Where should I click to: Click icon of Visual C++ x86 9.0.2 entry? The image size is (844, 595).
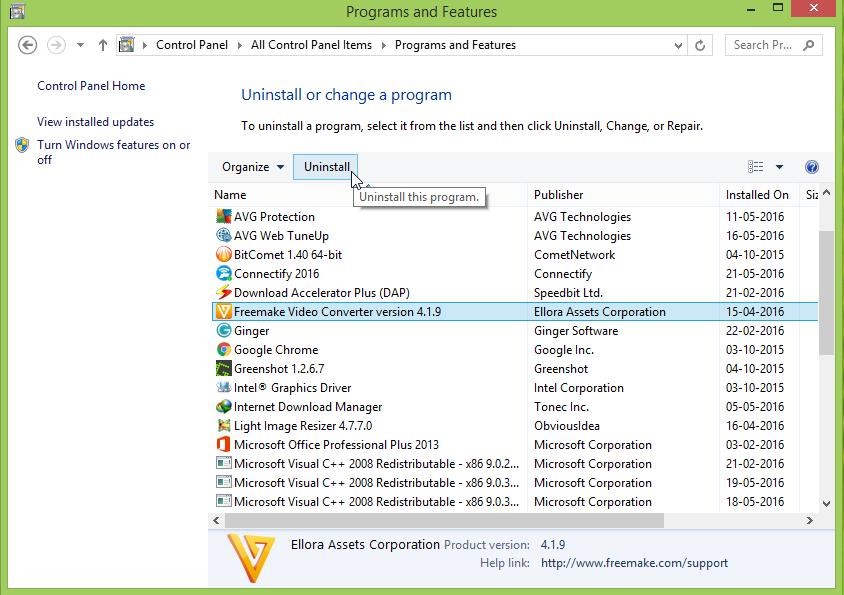(223, 463)
